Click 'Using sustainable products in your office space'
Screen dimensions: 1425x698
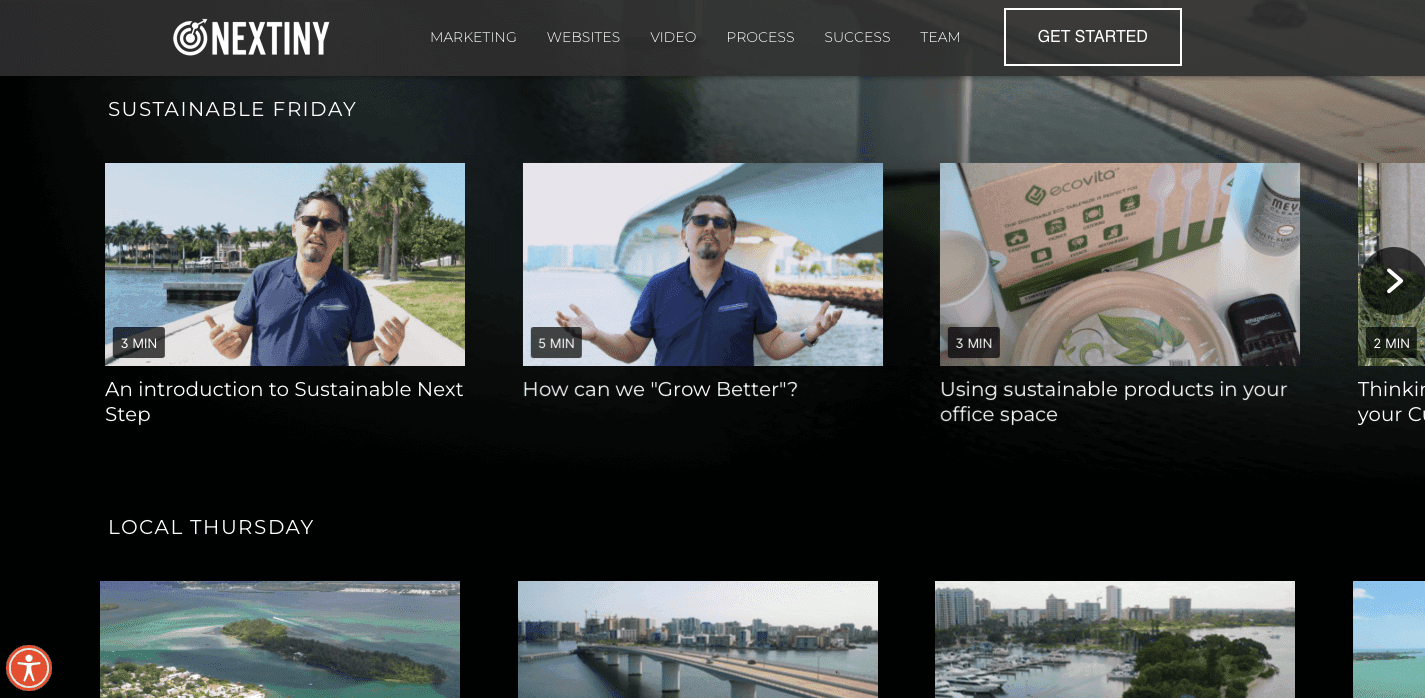tap(1119, 264)
